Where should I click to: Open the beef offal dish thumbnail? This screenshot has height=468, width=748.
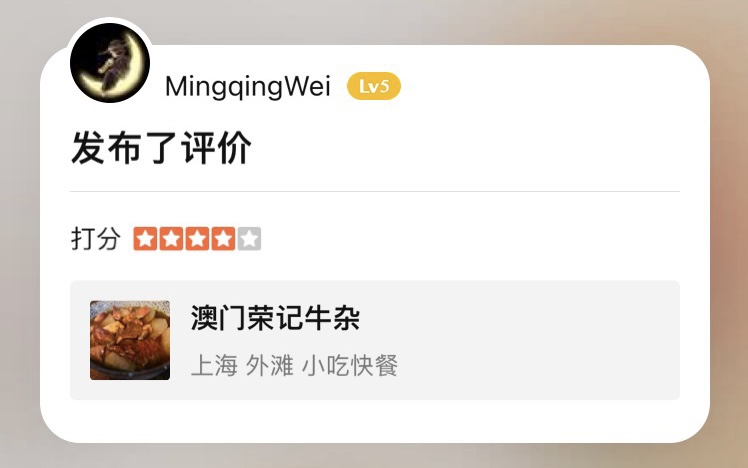coord(130,340)
